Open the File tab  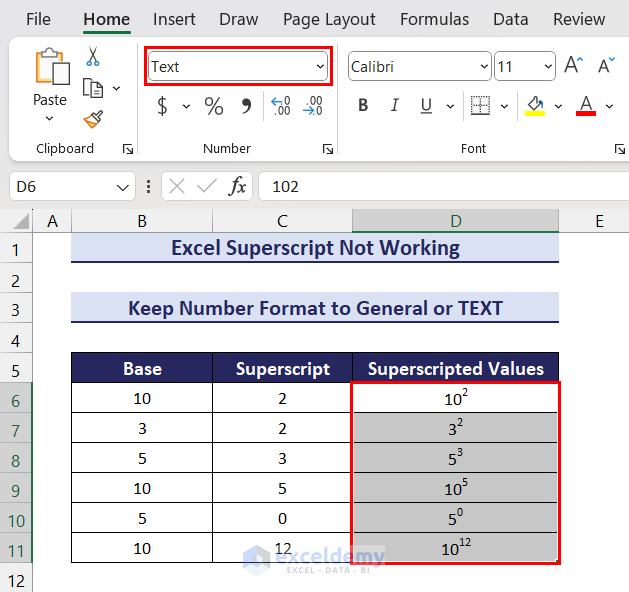39,19
